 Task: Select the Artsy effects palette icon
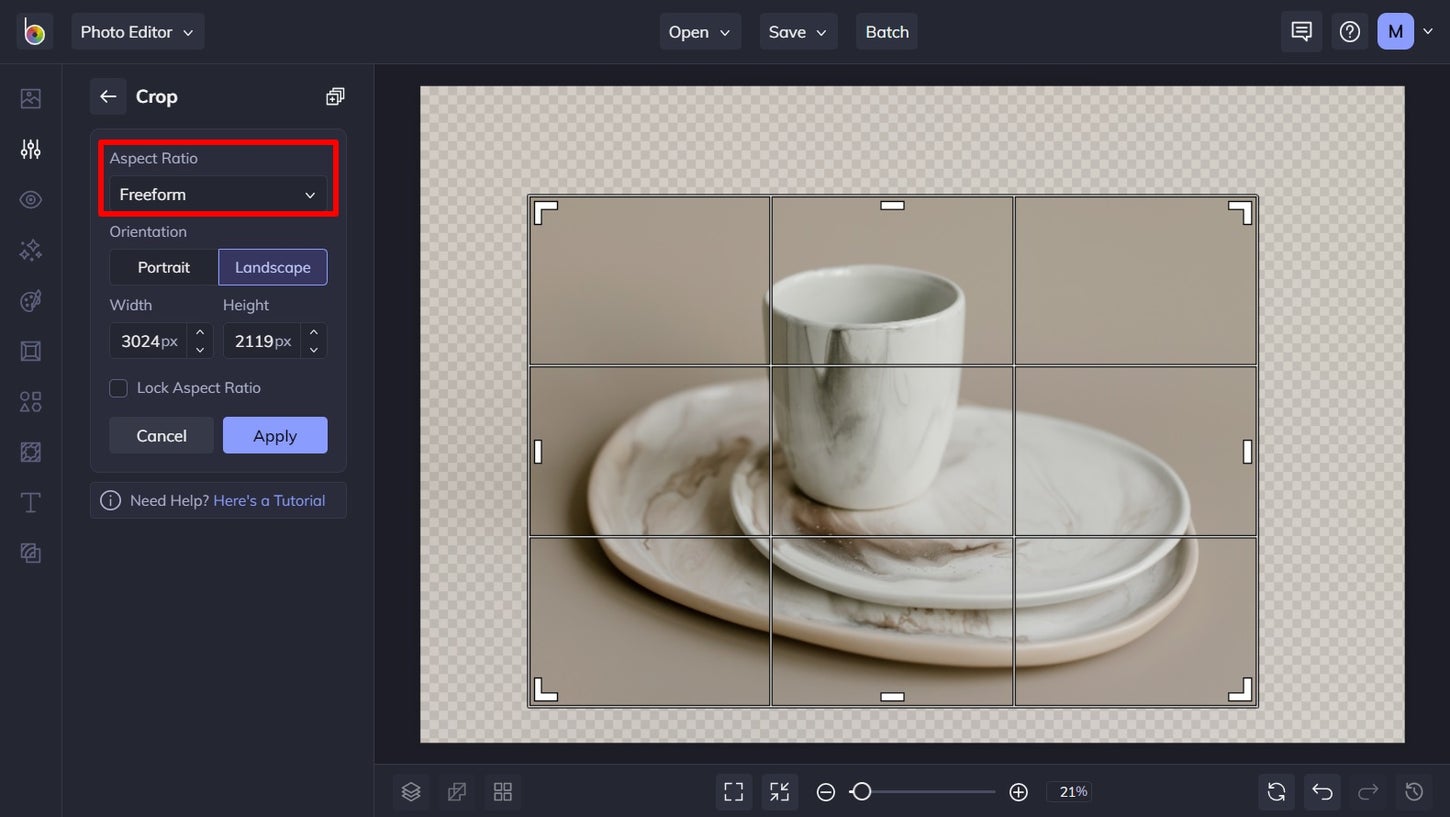tap(30, 301)
